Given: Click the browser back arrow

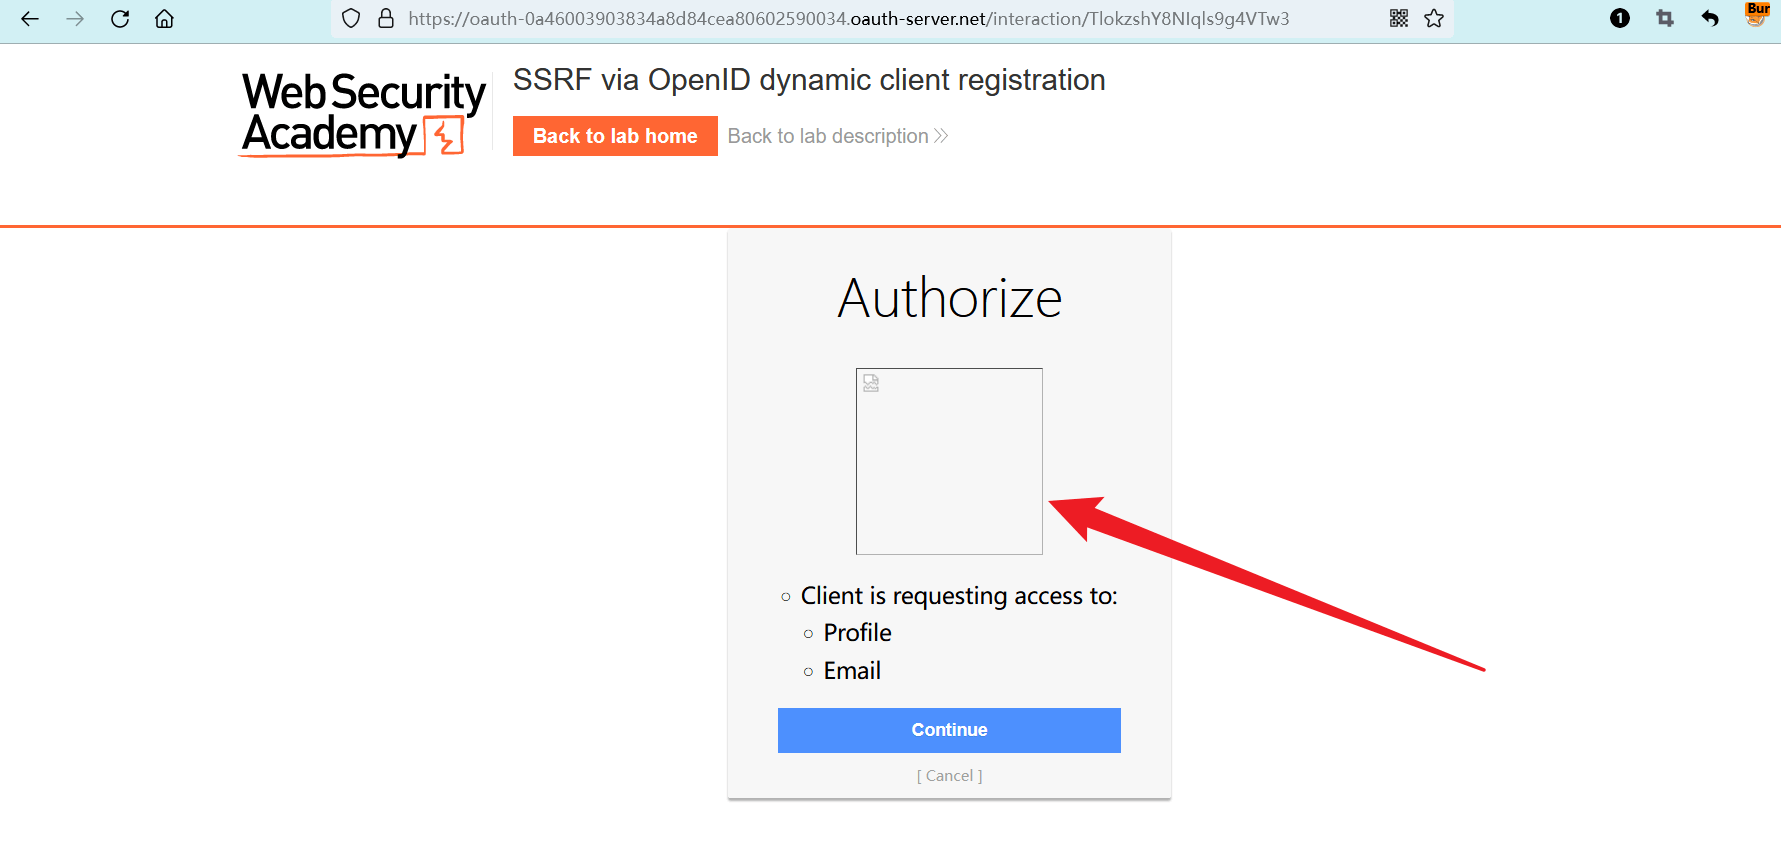Looking at the screenshot, I should click(x=30, y=19).
